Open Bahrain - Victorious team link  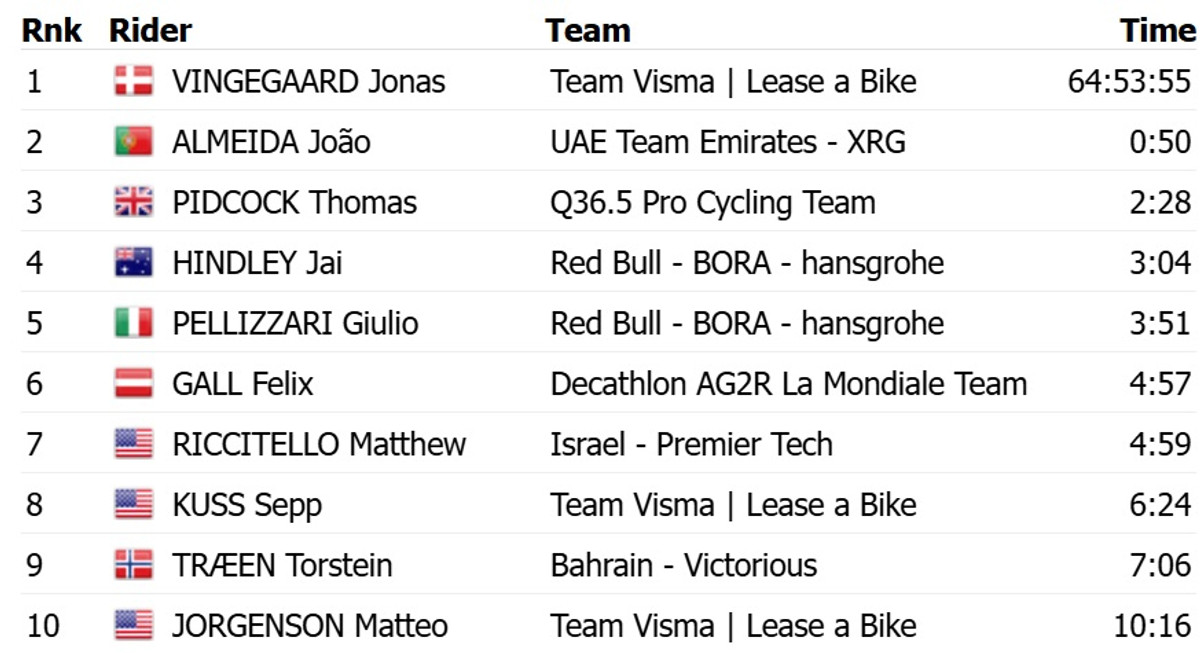pos(683,565)
